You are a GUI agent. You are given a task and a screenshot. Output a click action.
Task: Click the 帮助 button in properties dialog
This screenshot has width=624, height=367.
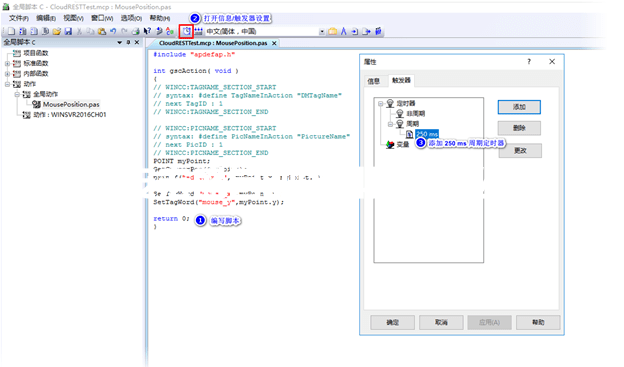[x=538, y=322]
